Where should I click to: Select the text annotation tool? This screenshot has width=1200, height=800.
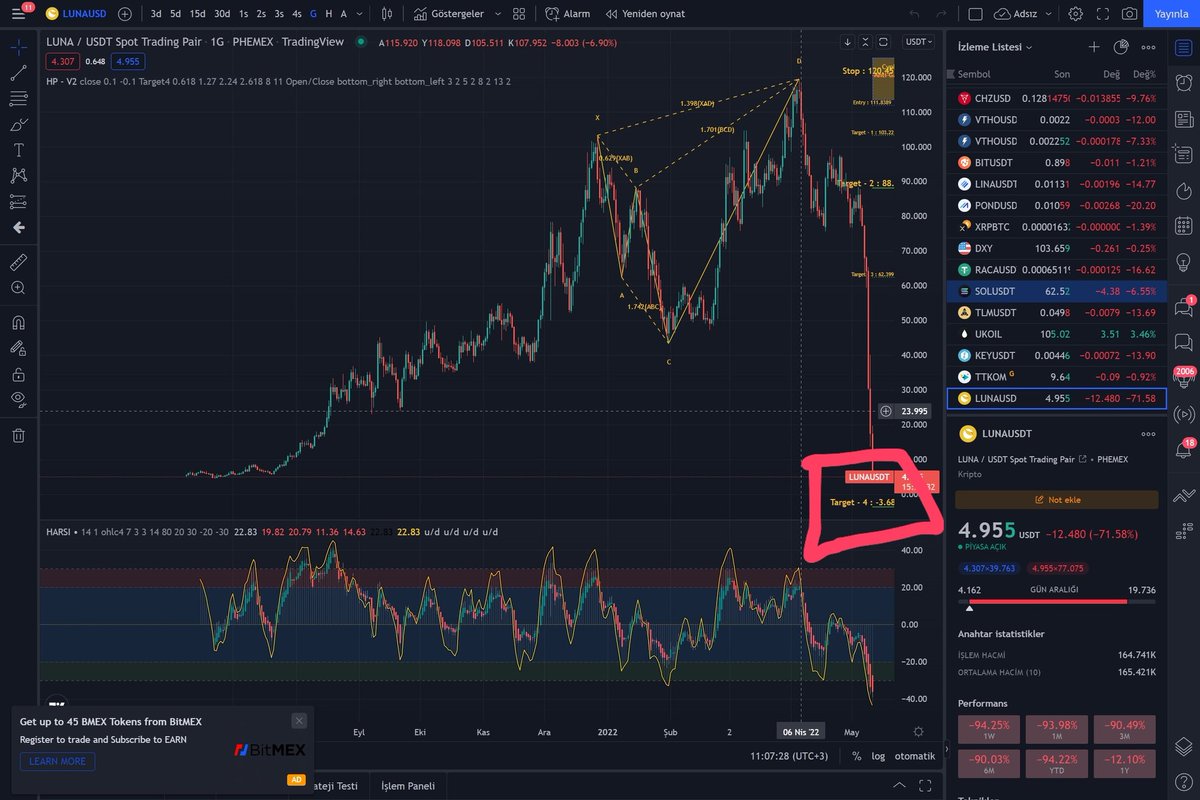[18, 150]
